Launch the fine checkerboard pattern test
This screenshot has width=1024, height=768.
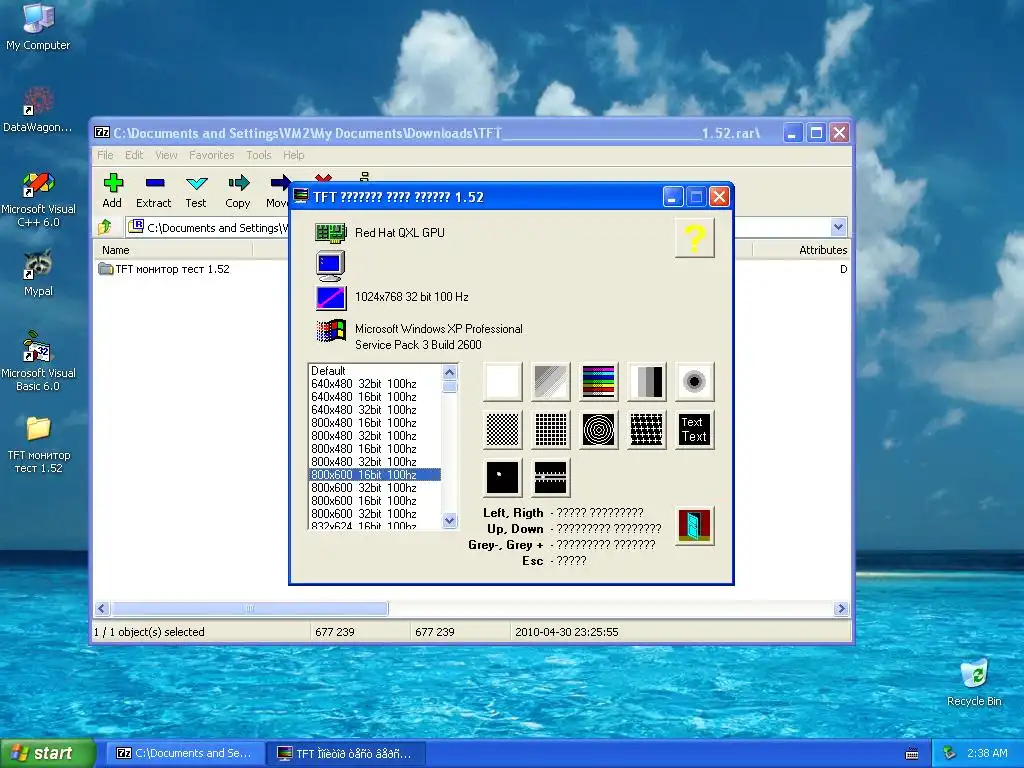[503, 430]
